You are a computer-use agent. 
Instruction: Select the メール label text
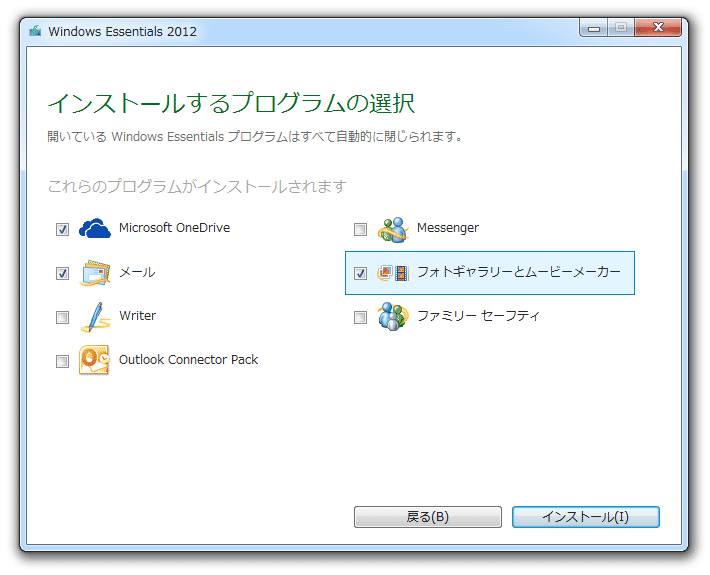[x=137, y=272]
